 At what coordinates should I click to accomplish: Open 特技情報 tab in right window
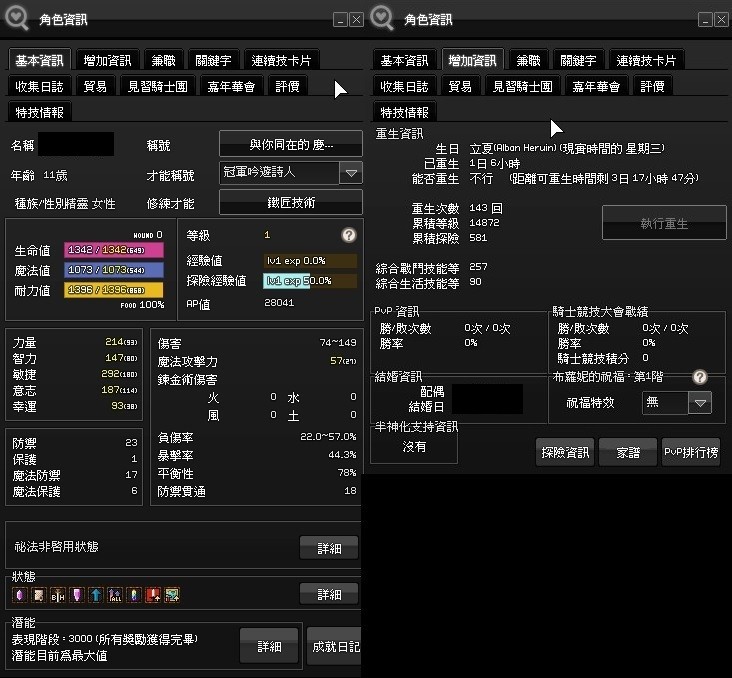click(404, 112)
